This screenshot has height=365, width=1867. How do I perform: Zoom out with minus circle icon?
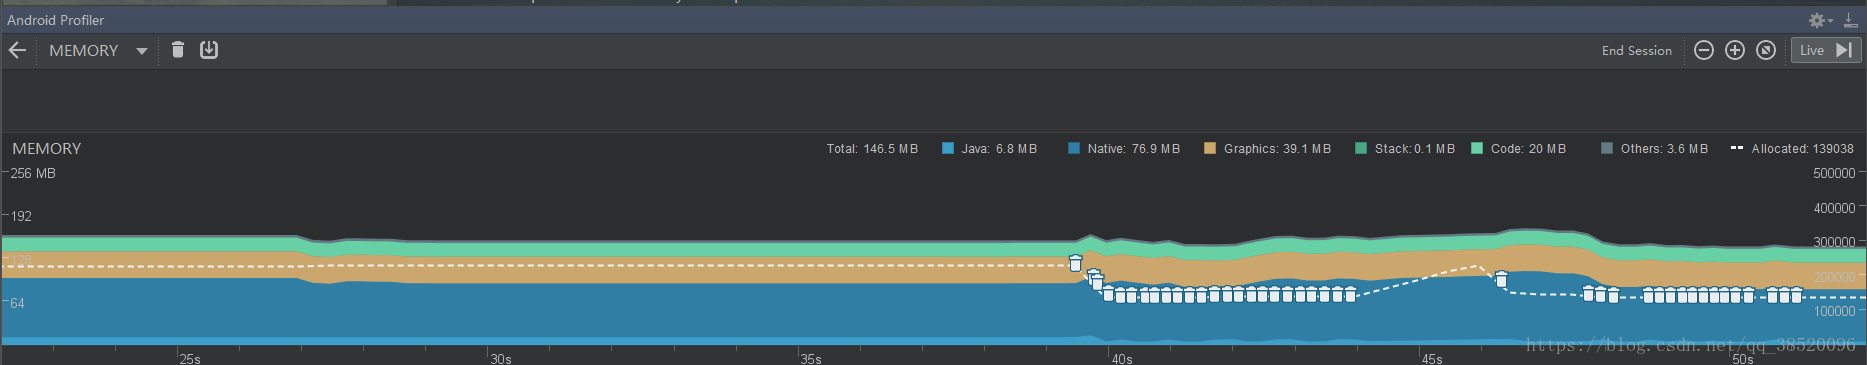tap(1704, 50)
